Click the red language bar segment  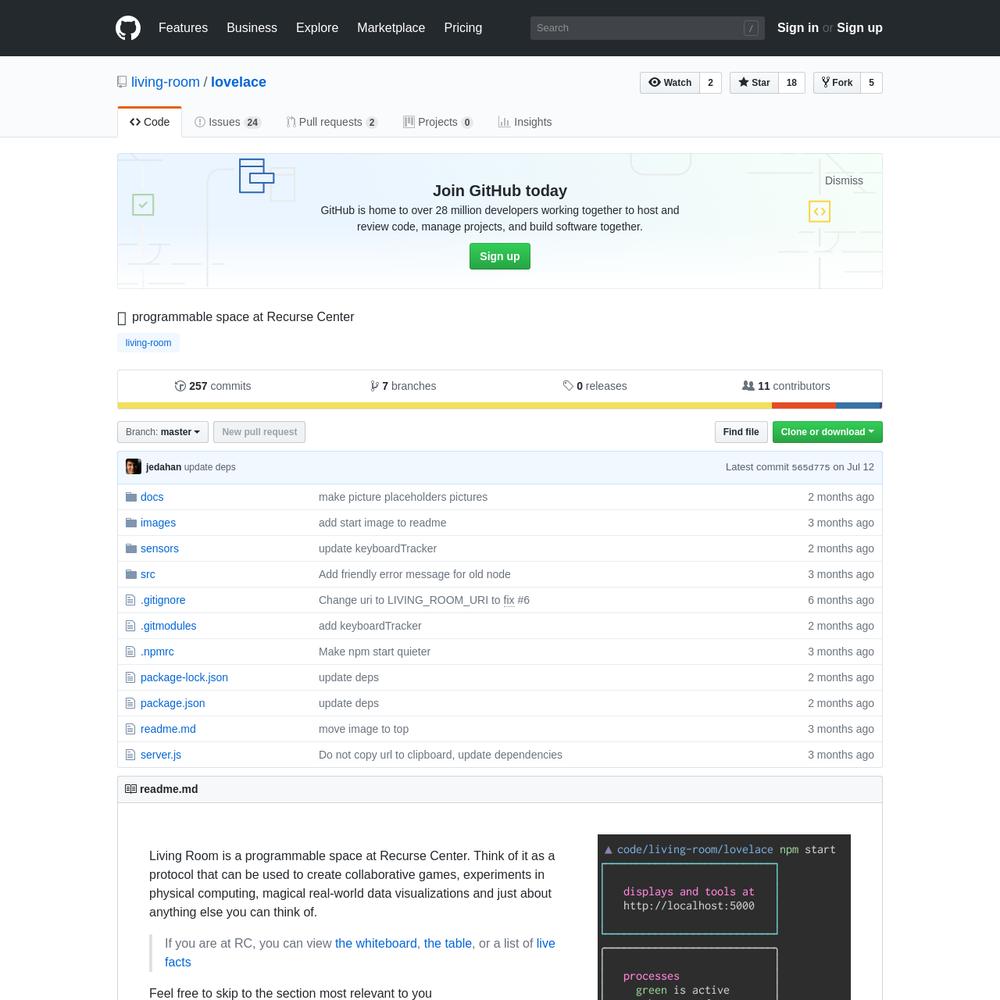pos(804,406)
